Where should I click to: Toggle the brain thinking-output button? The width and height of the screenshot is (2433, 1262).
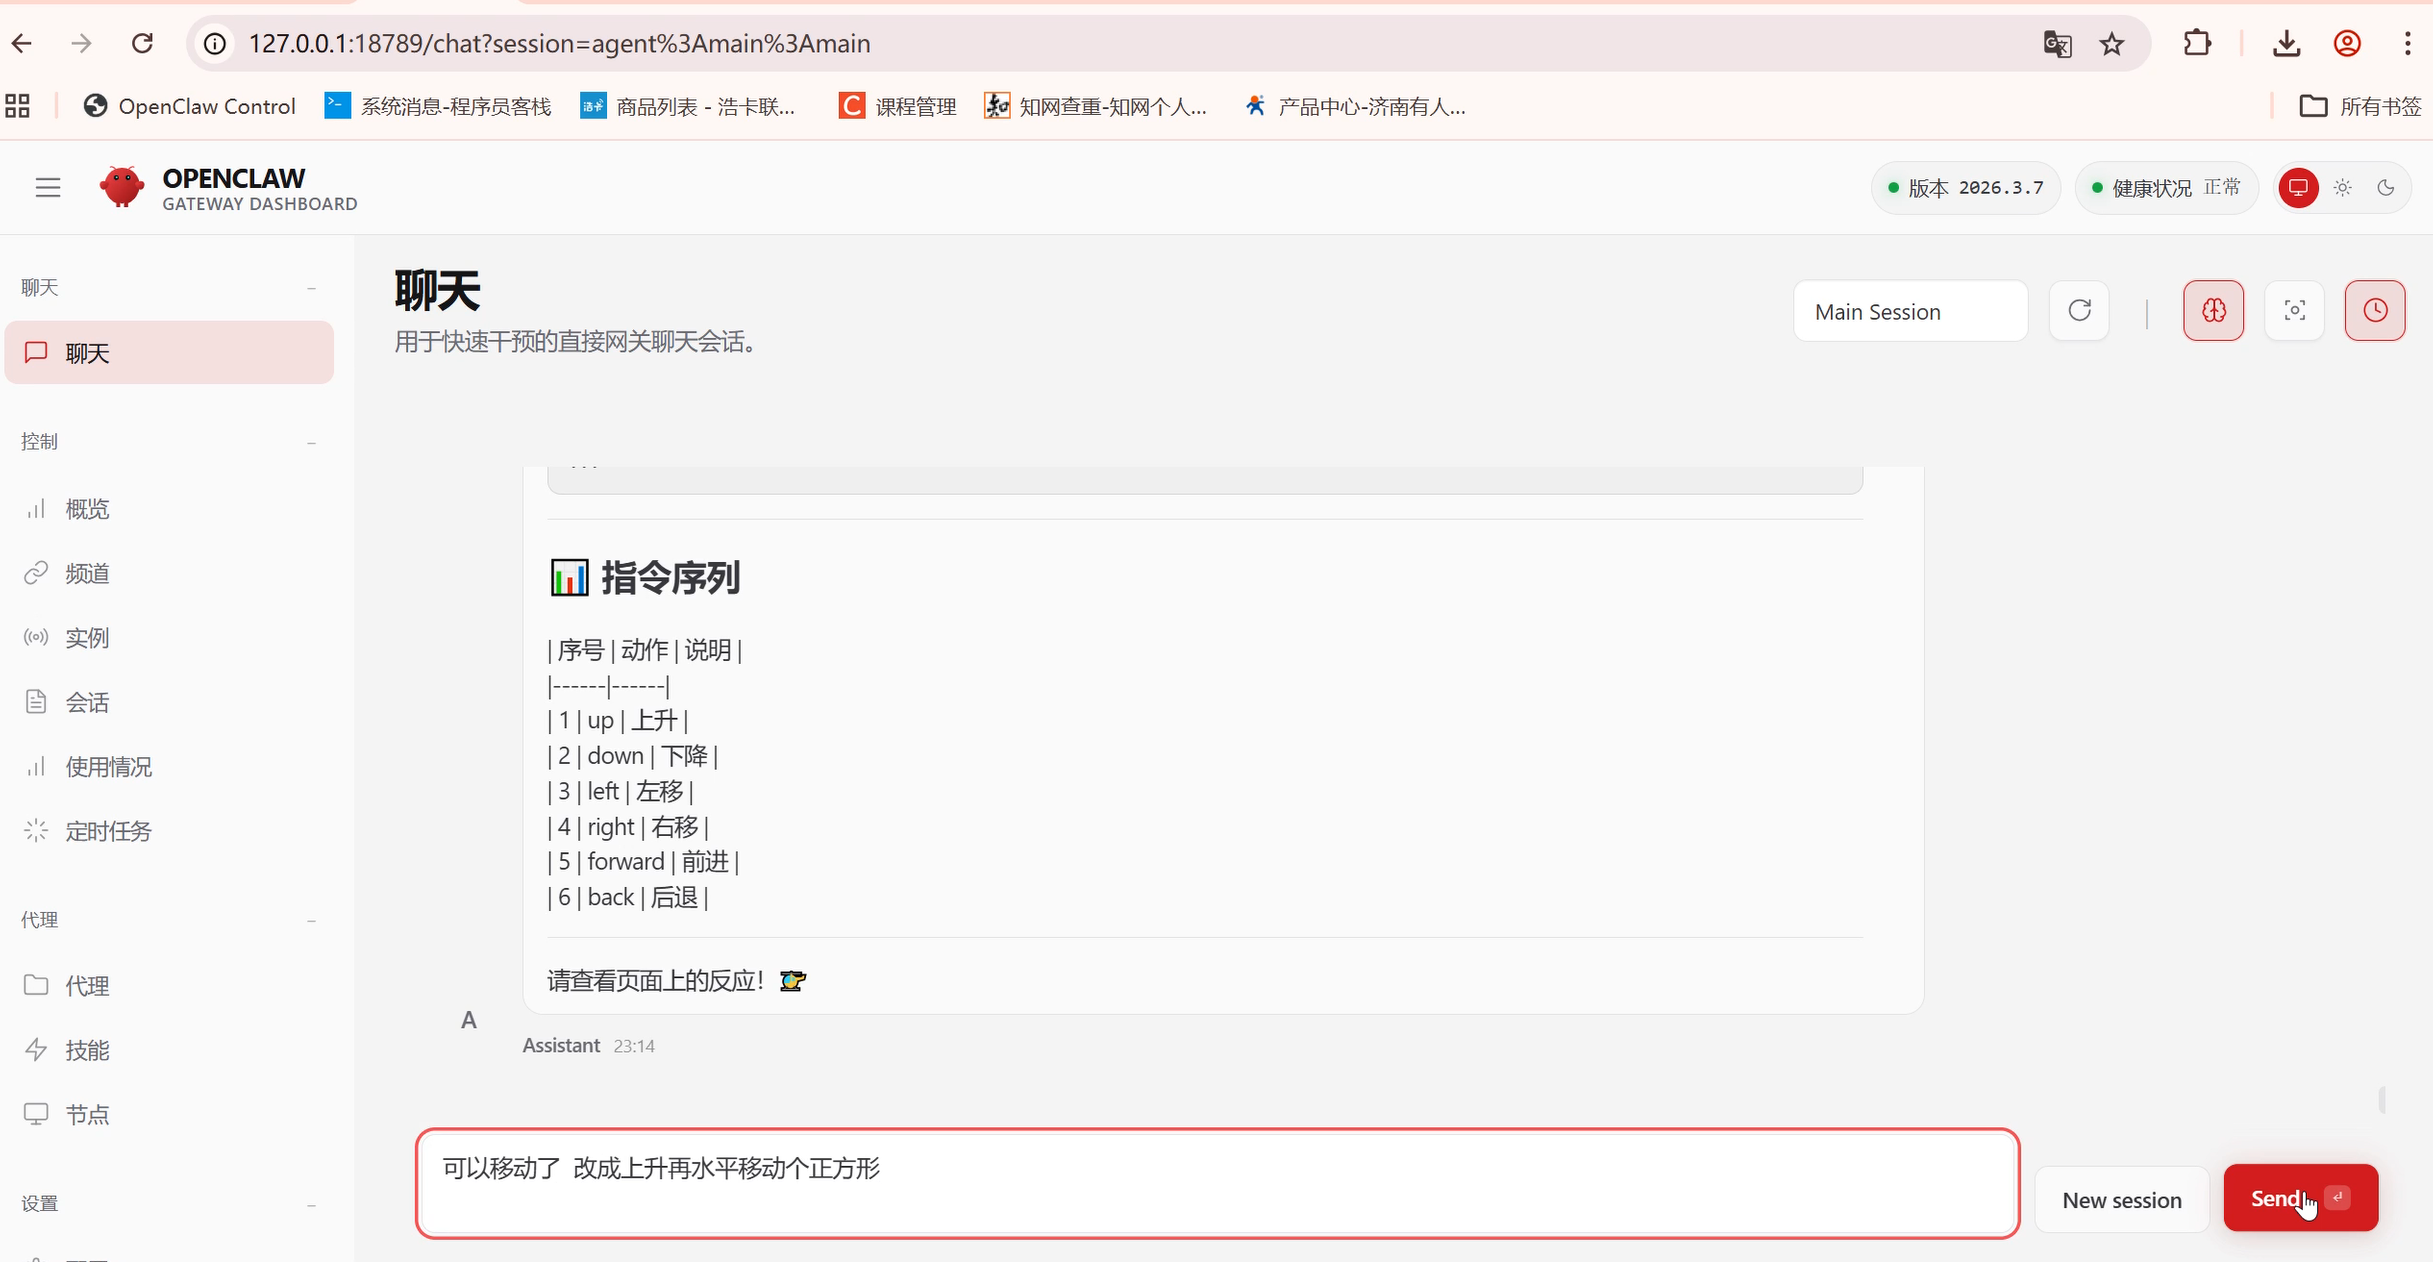2213,311
